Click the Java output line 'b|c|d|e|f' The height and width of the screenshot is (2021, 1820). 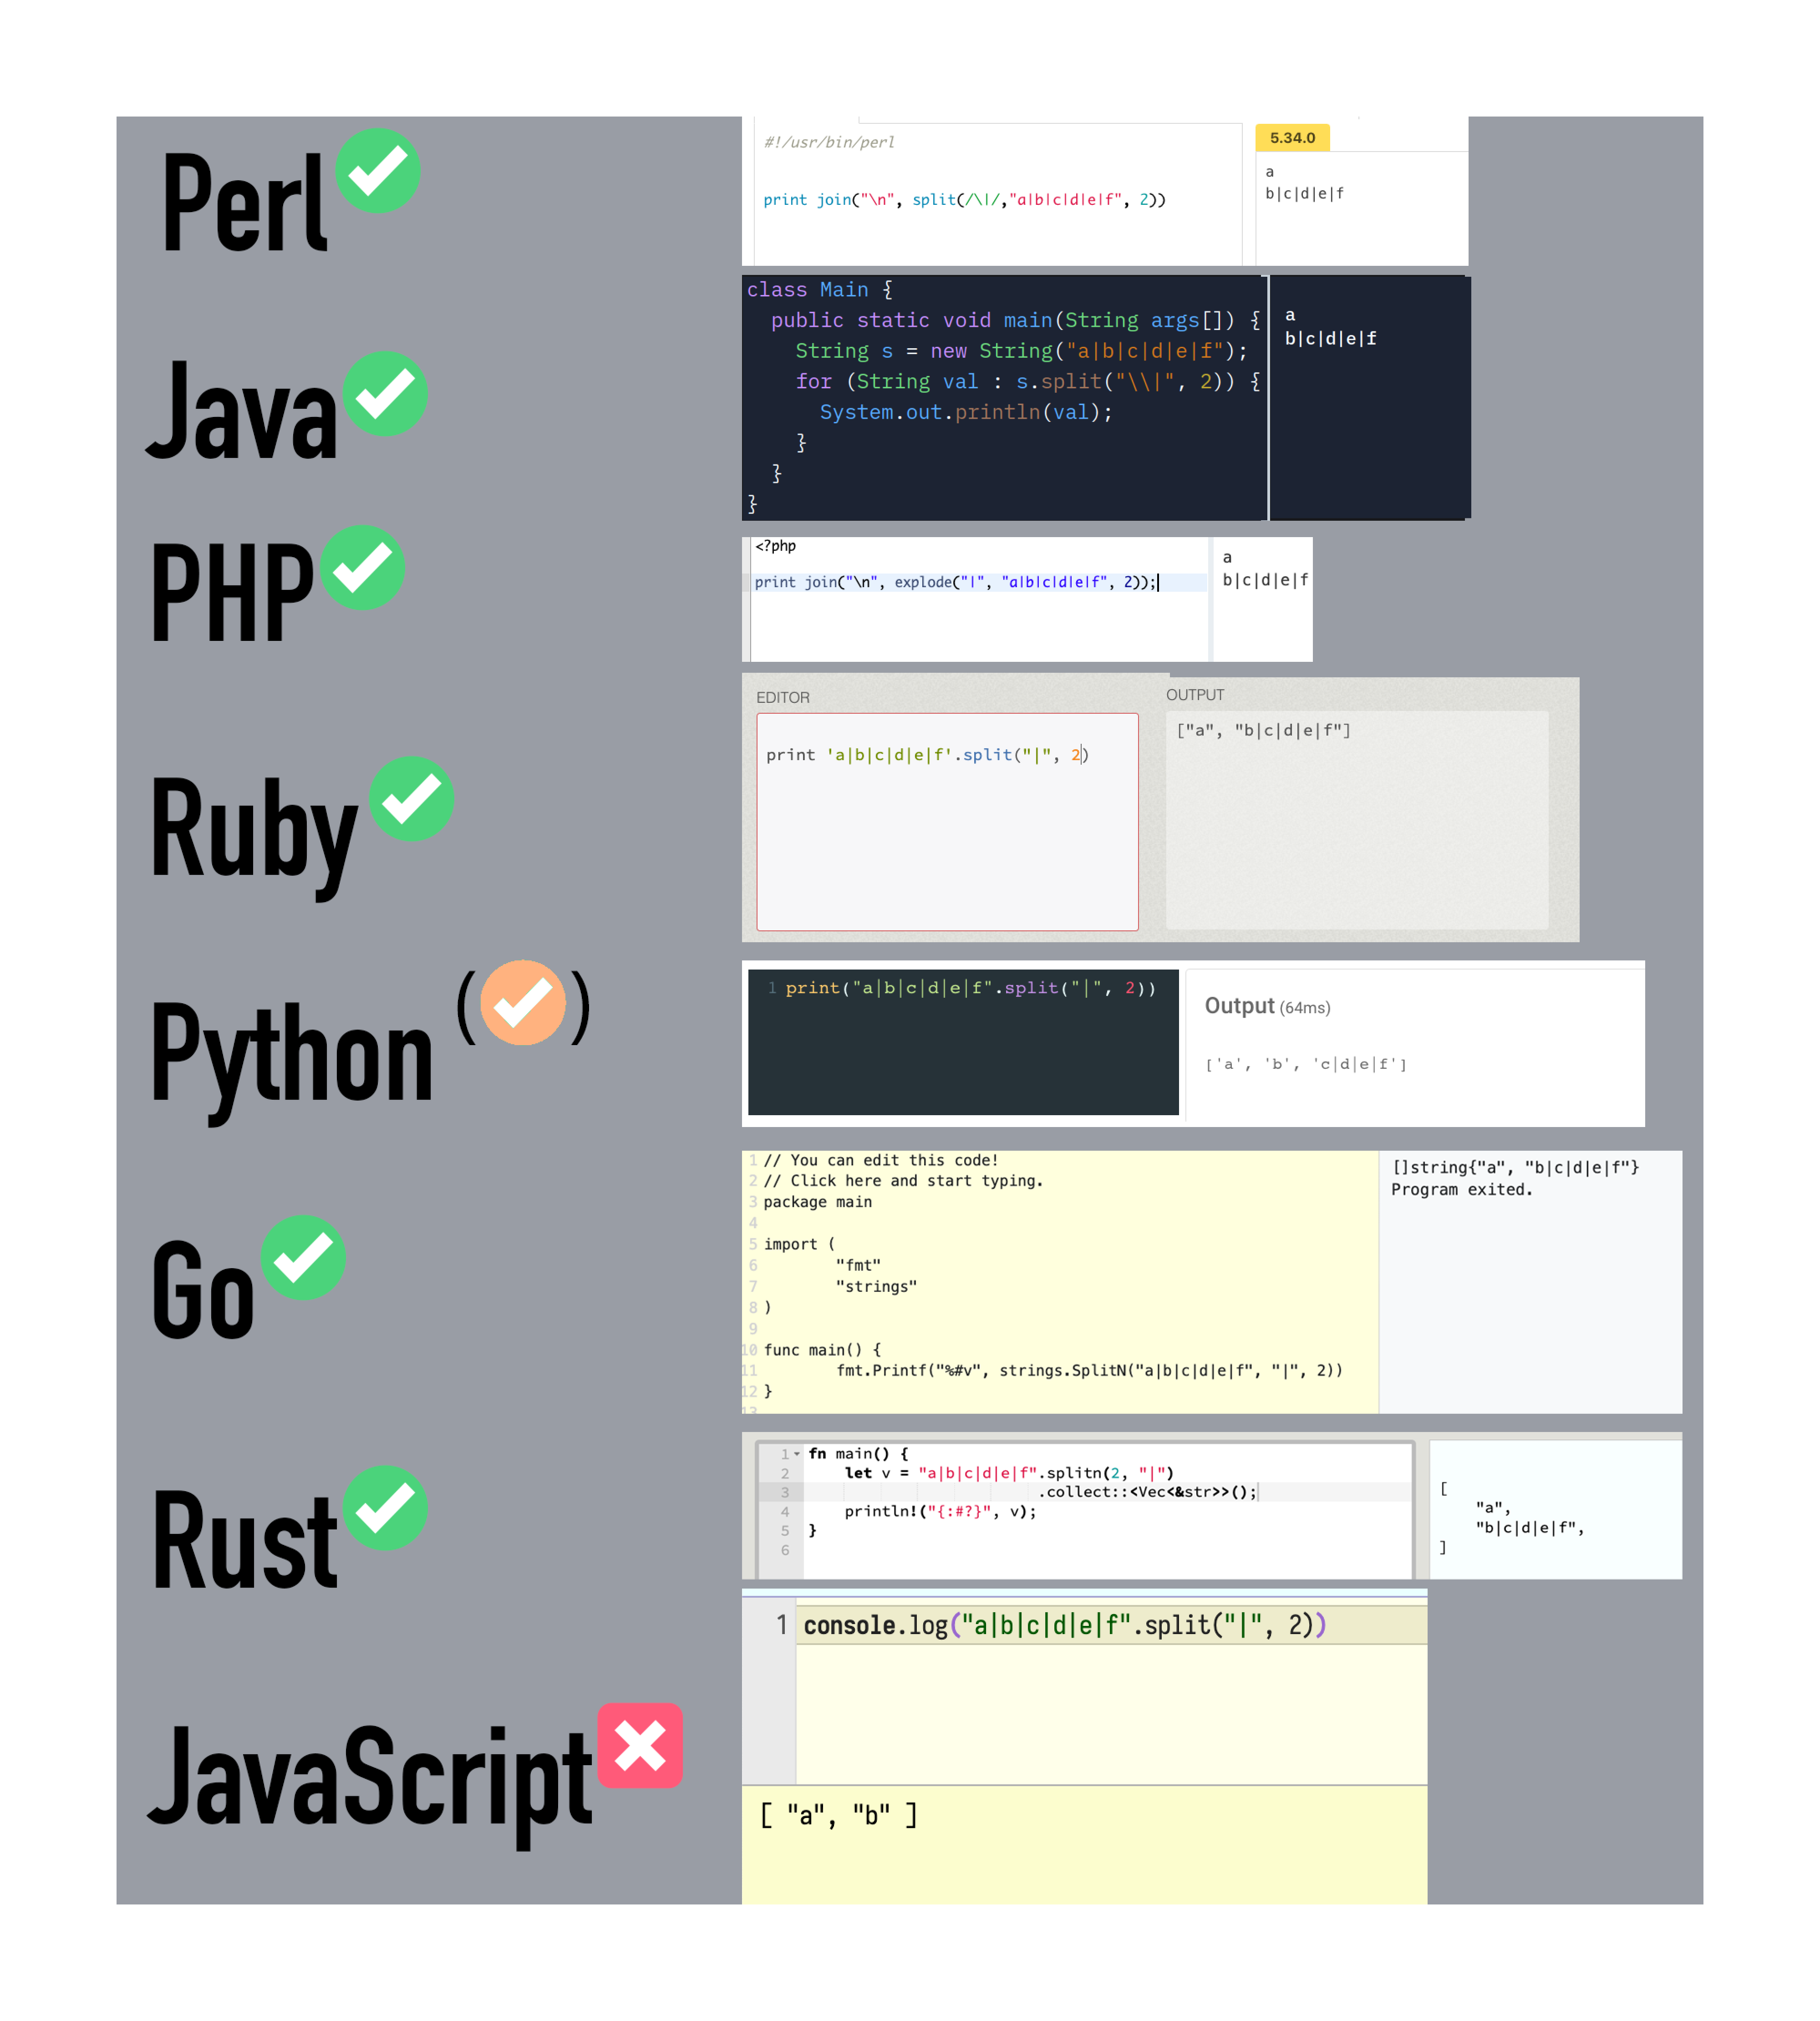1330,339
